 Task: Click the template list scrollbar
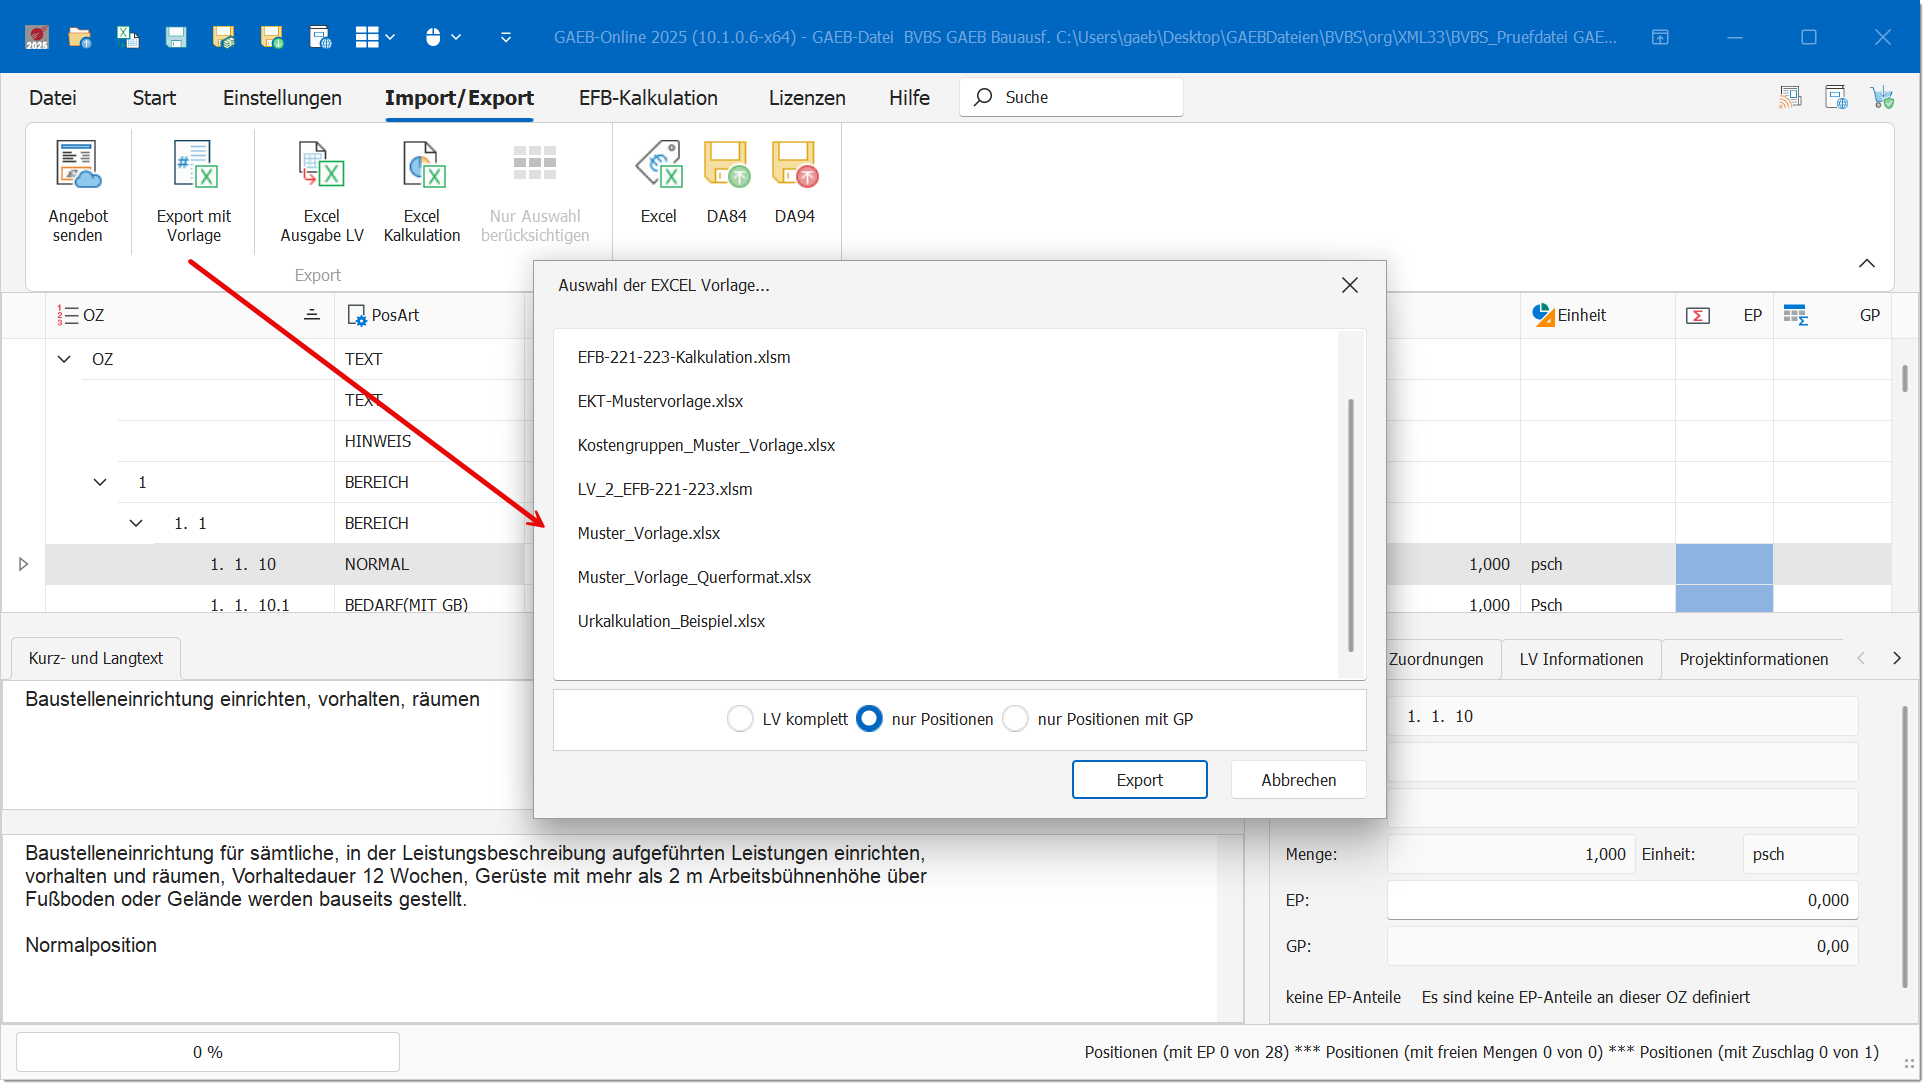point(1350,525)
